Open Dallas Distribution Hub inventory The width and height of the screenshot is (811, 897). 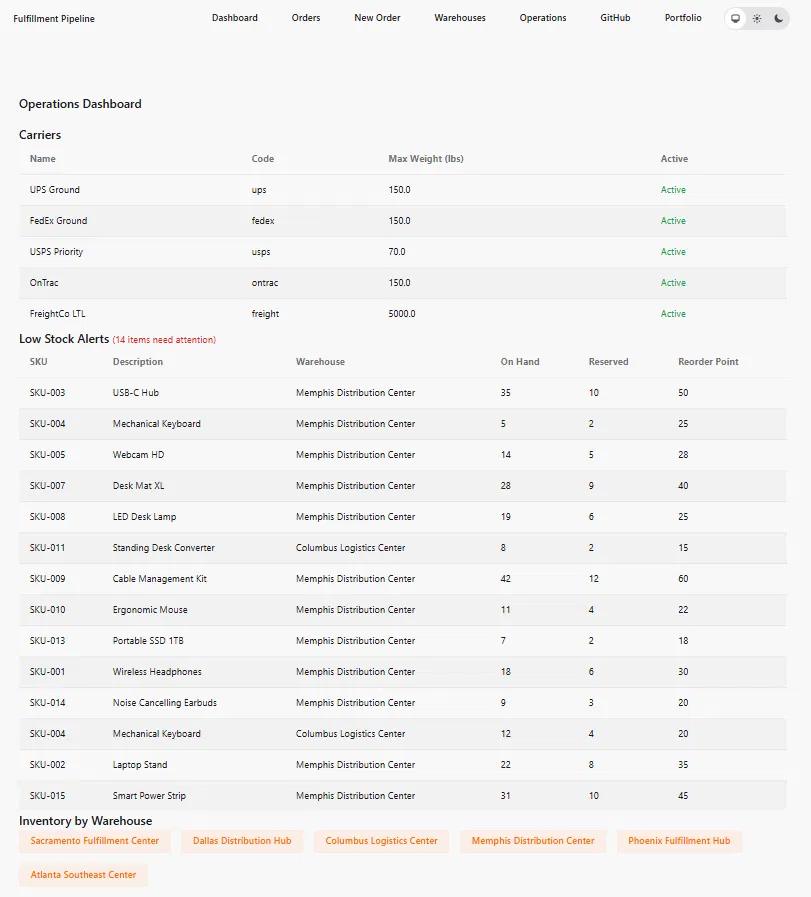click(x=242, y=841)
